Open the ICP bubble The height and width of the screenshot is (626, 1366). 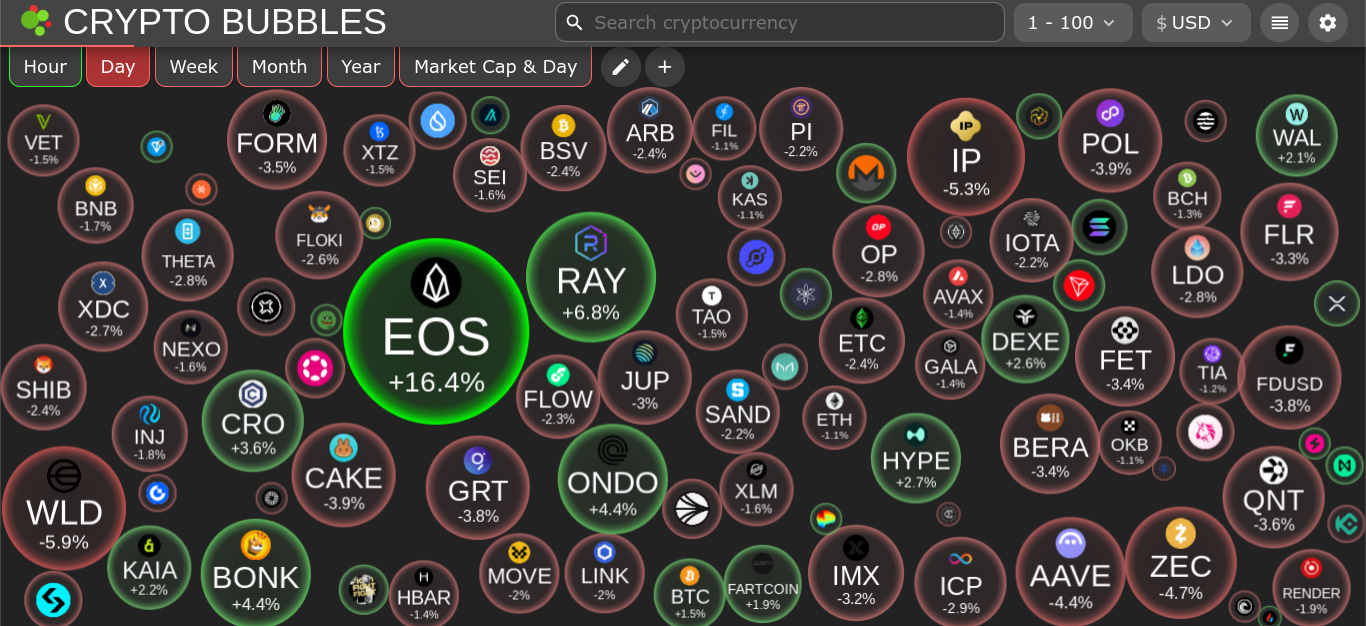pos(961,582)
